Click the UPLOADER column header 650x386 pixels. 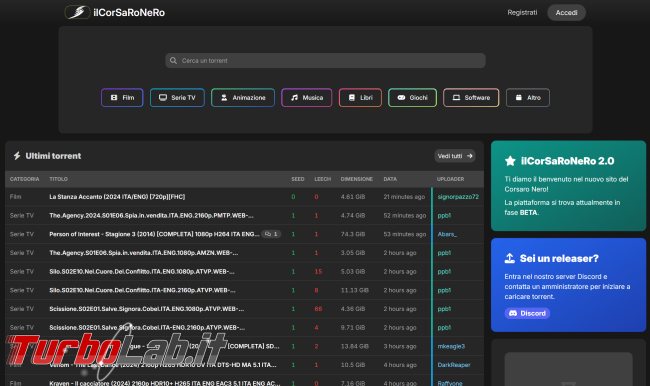pos(450,179)
